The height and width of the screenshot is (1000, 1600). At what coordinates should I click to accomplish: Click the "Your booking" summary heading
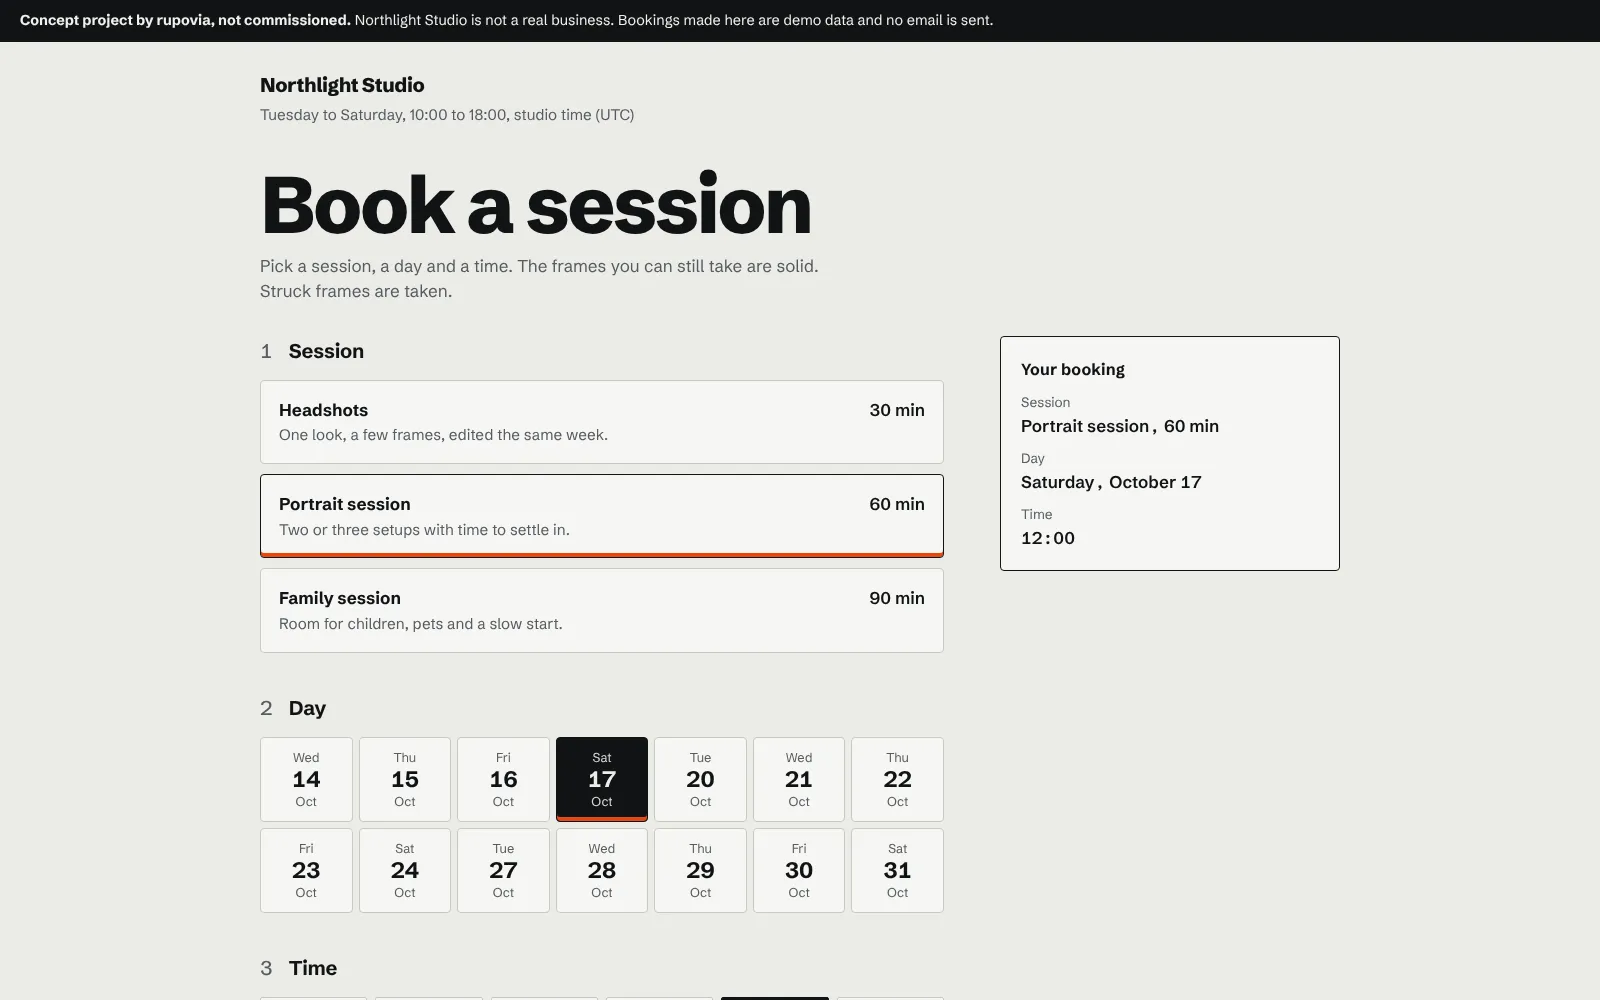pos(1073,369)
